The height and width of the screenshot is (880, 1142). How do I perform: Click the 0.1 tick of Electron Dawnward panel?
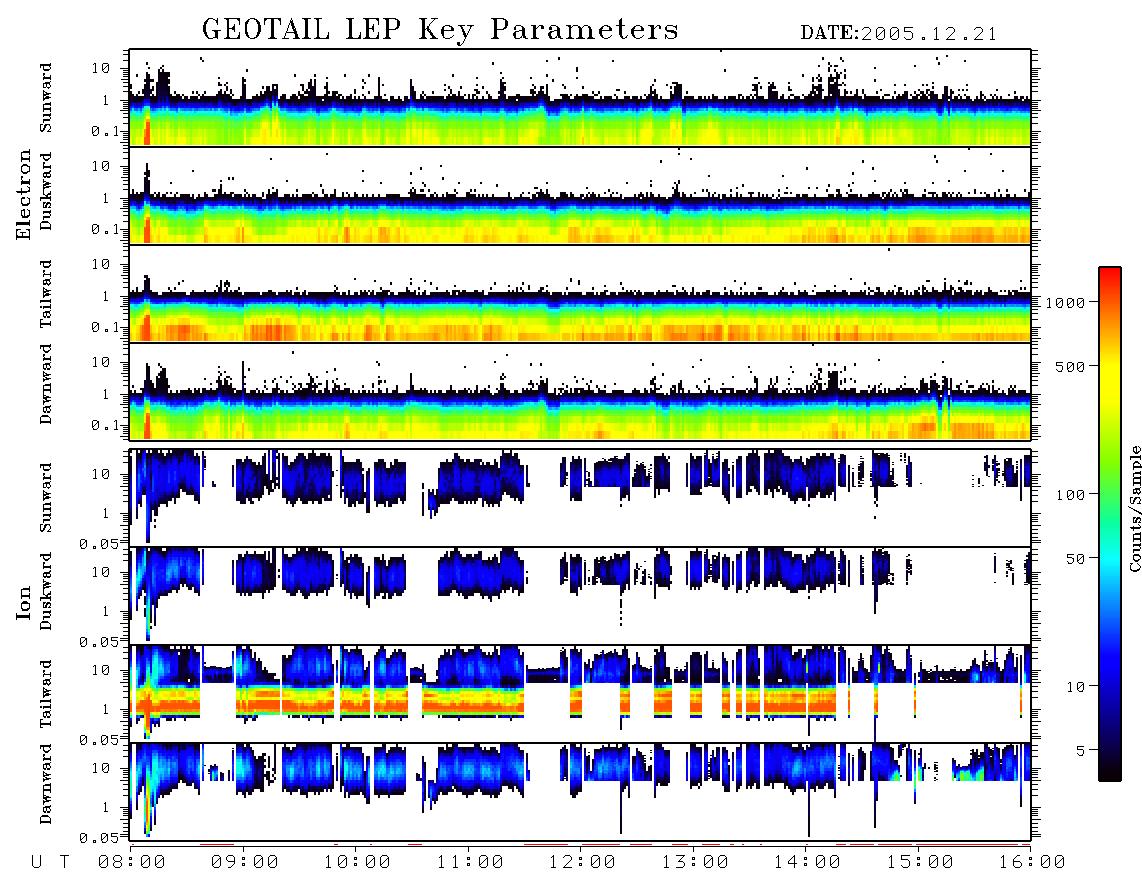(x=105, y=425)
